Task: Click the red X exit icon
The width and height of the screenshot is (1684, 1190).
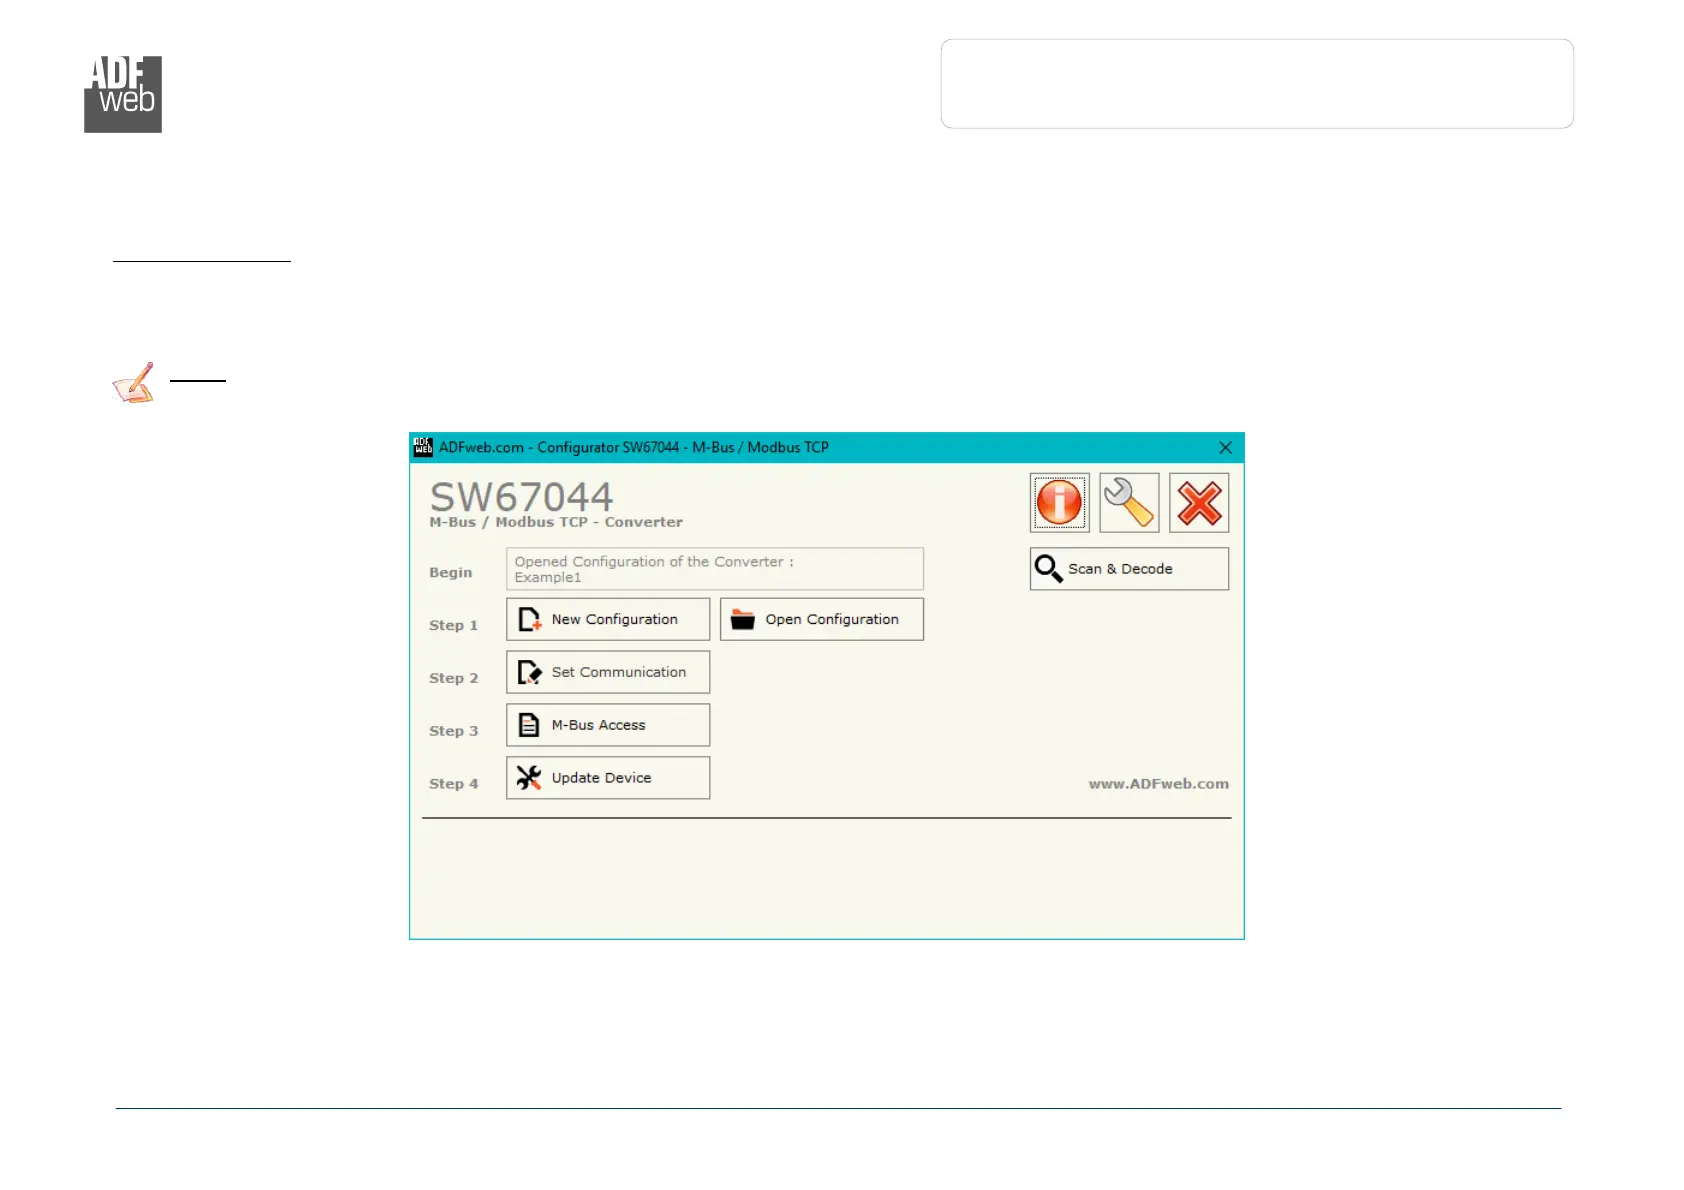Action: [x=1199, y=502]
